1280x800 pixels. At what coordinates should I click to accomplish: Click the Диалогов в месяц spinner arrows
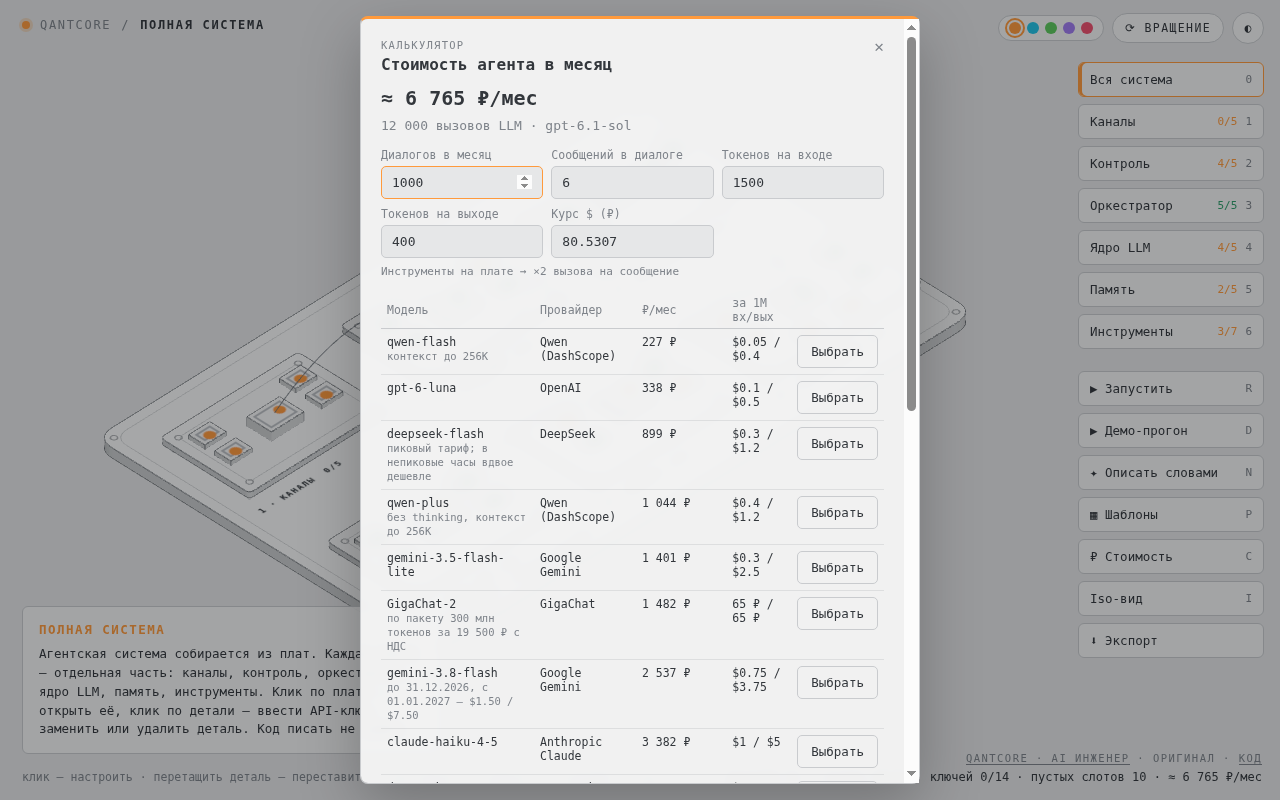pos(524,182)
